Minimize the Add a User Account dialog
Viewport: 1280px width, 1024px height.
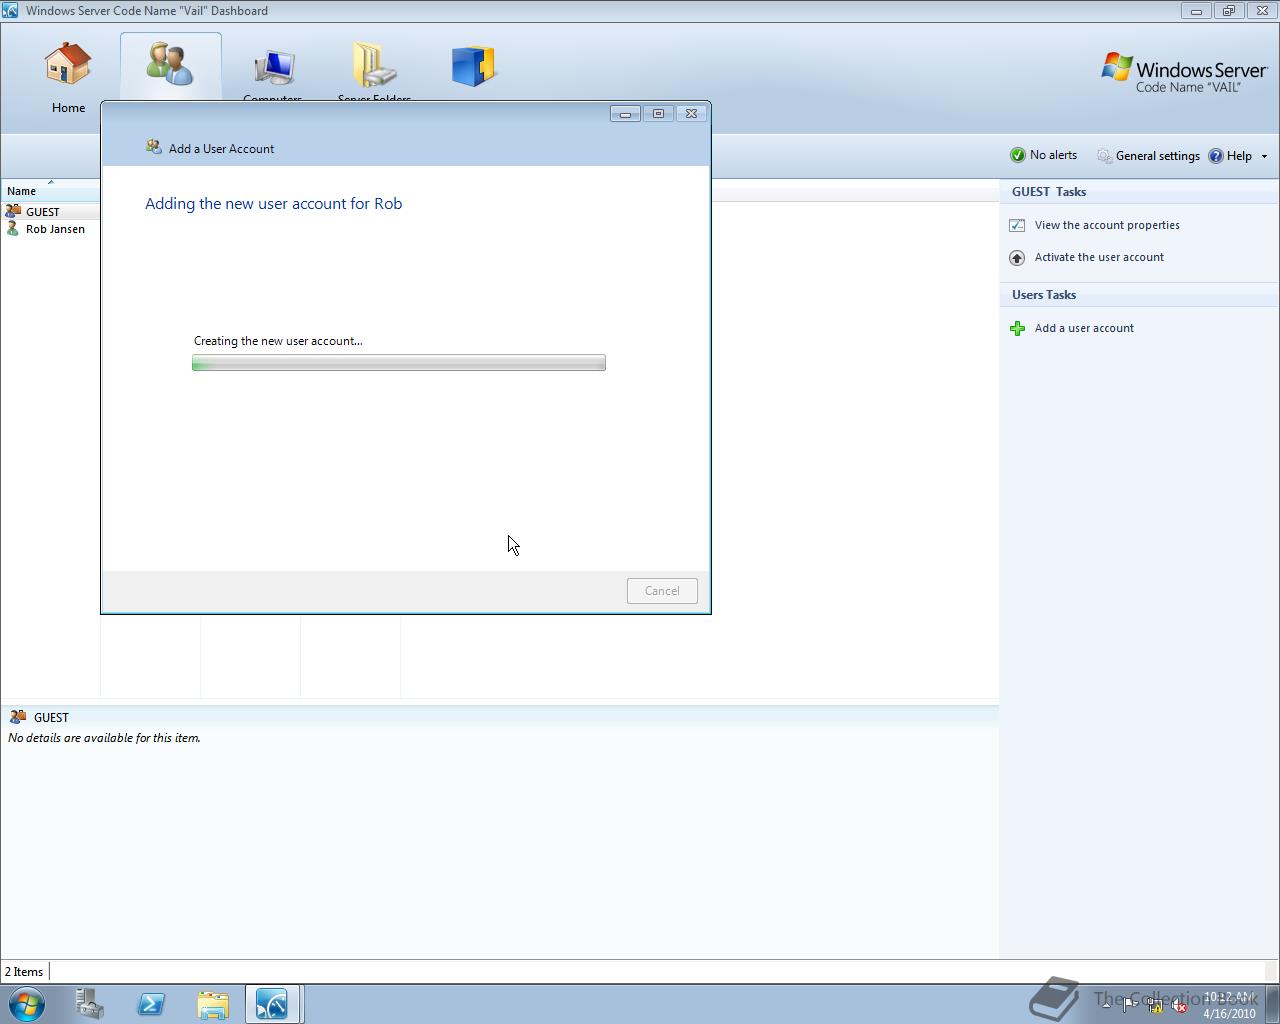(x=625, y=114)
